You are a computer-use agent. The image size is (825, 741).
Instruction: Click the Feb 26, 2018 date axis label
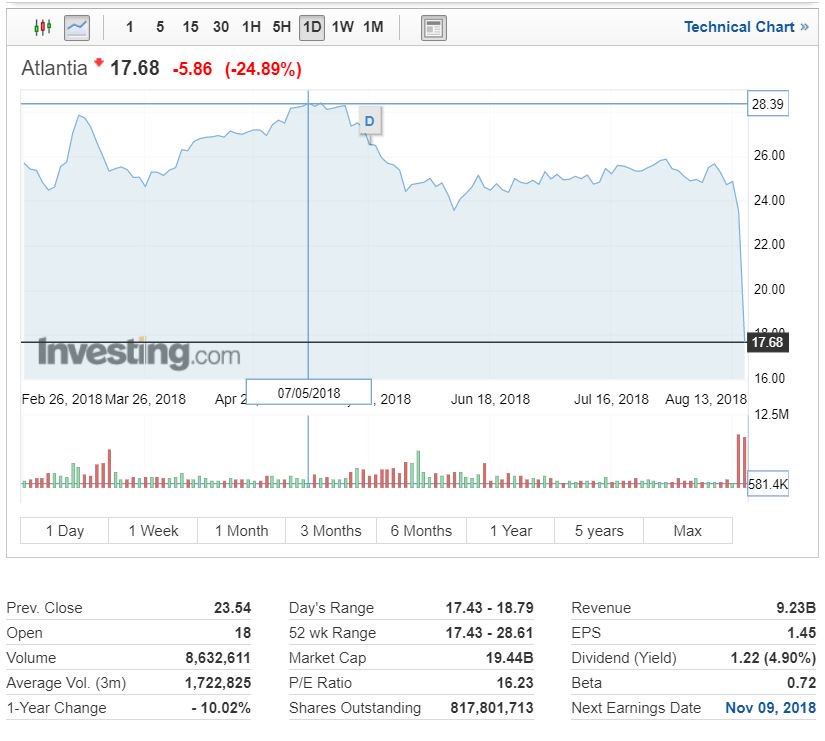tap(62, 399)
